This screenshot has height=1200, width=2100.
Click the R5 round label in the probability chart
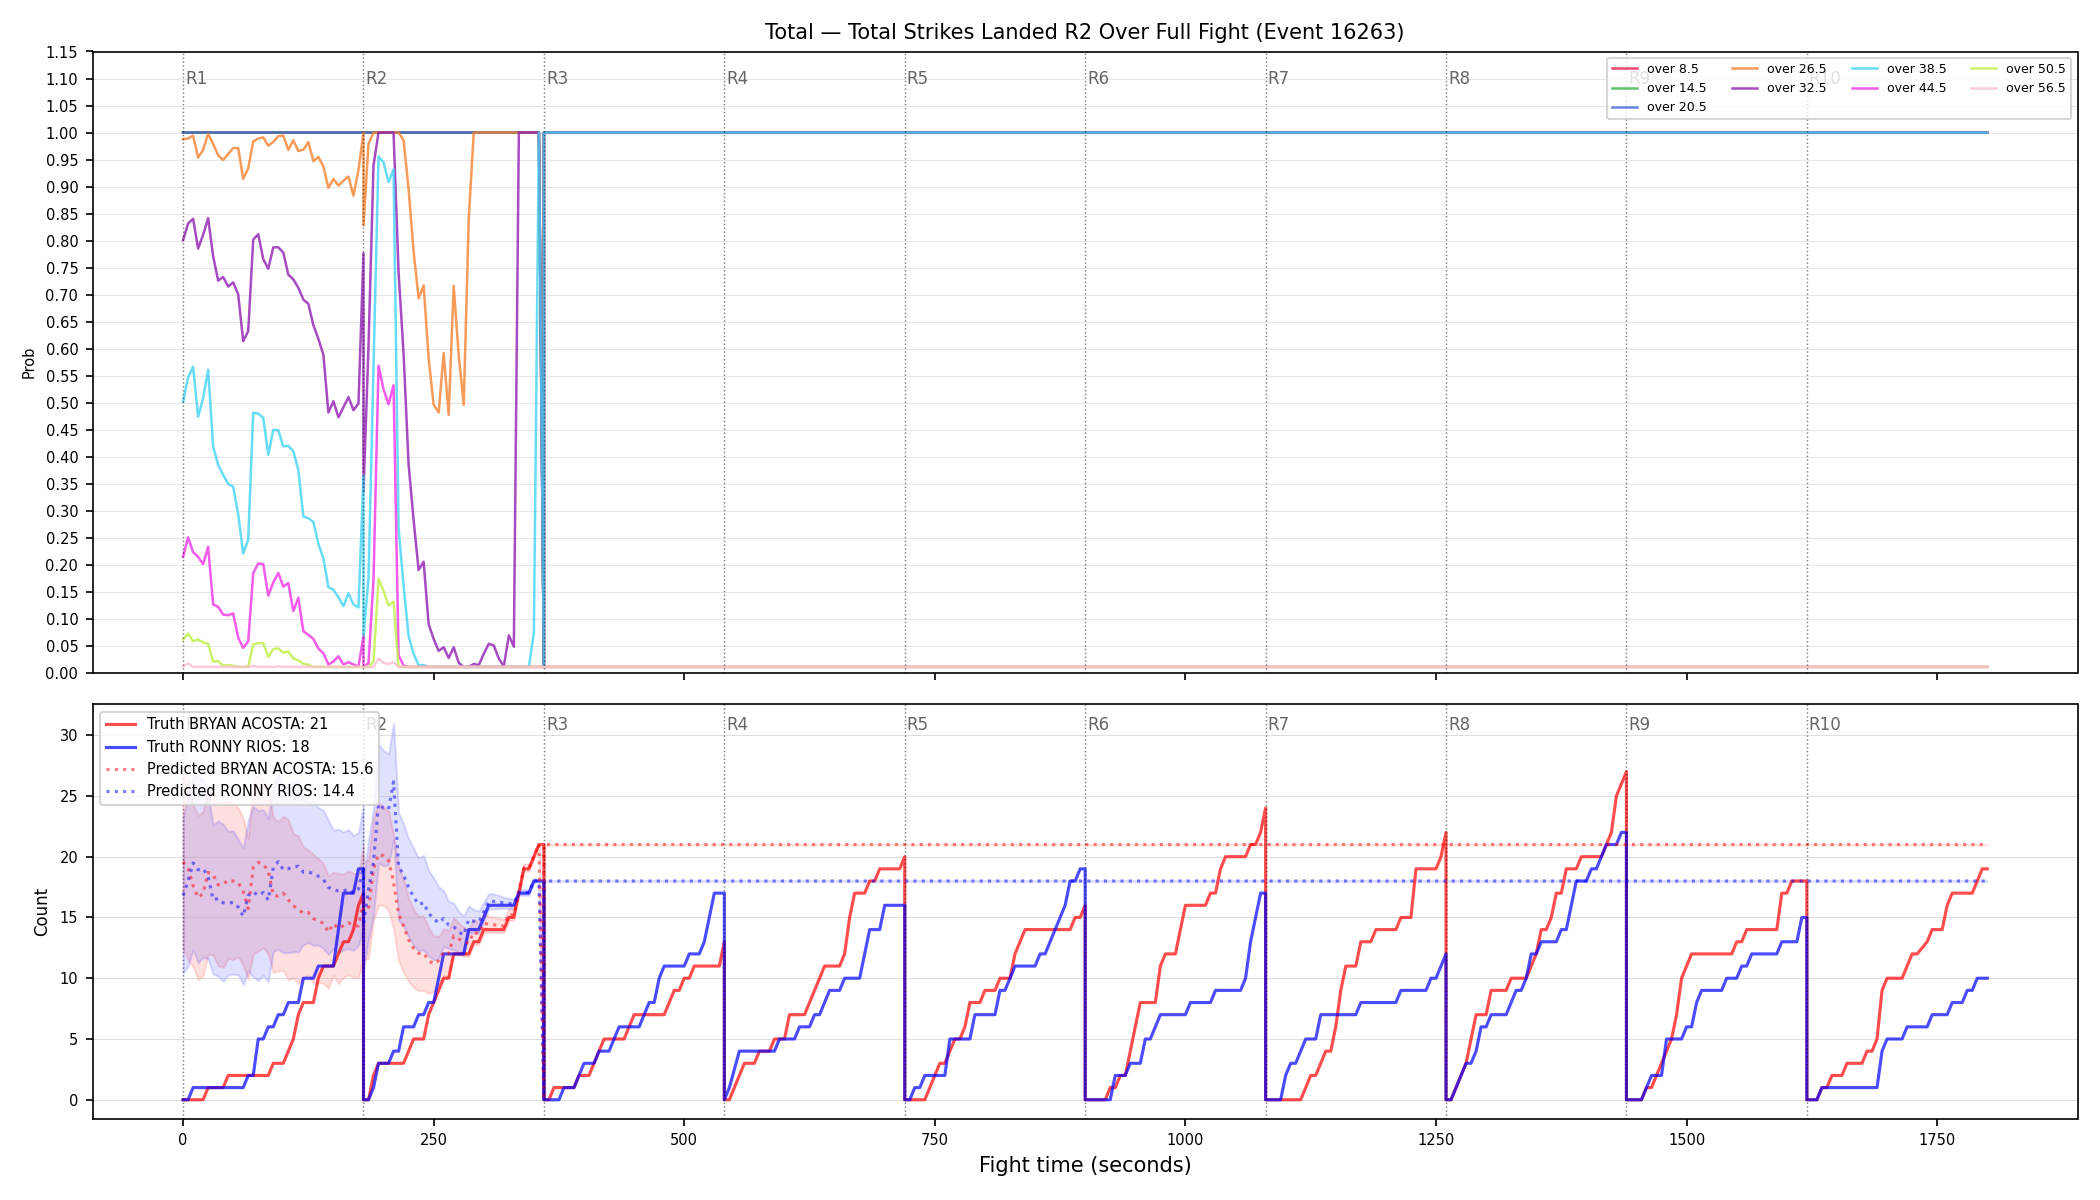(917, 78)
